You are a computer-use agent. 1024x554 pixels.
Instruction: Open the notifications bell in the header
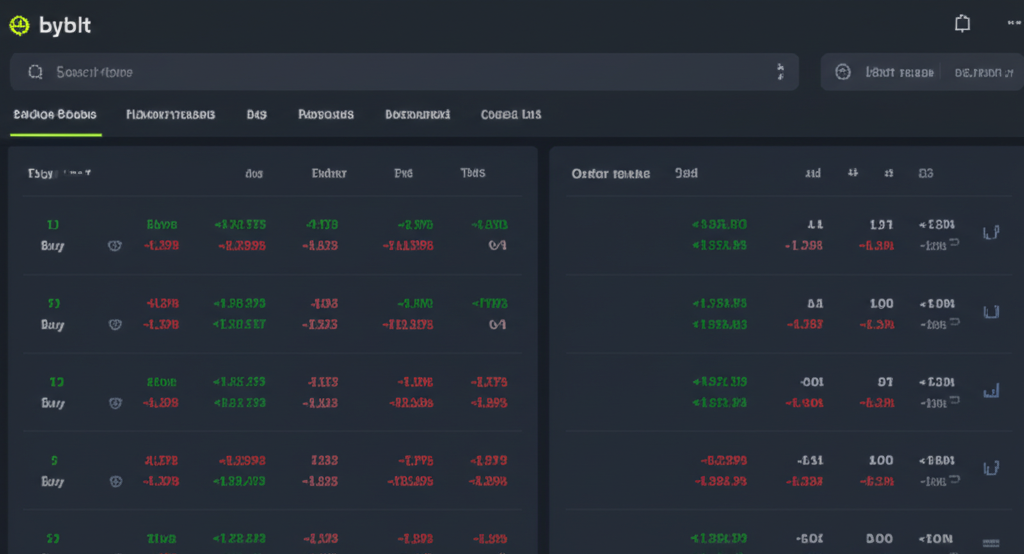point(962,24)
